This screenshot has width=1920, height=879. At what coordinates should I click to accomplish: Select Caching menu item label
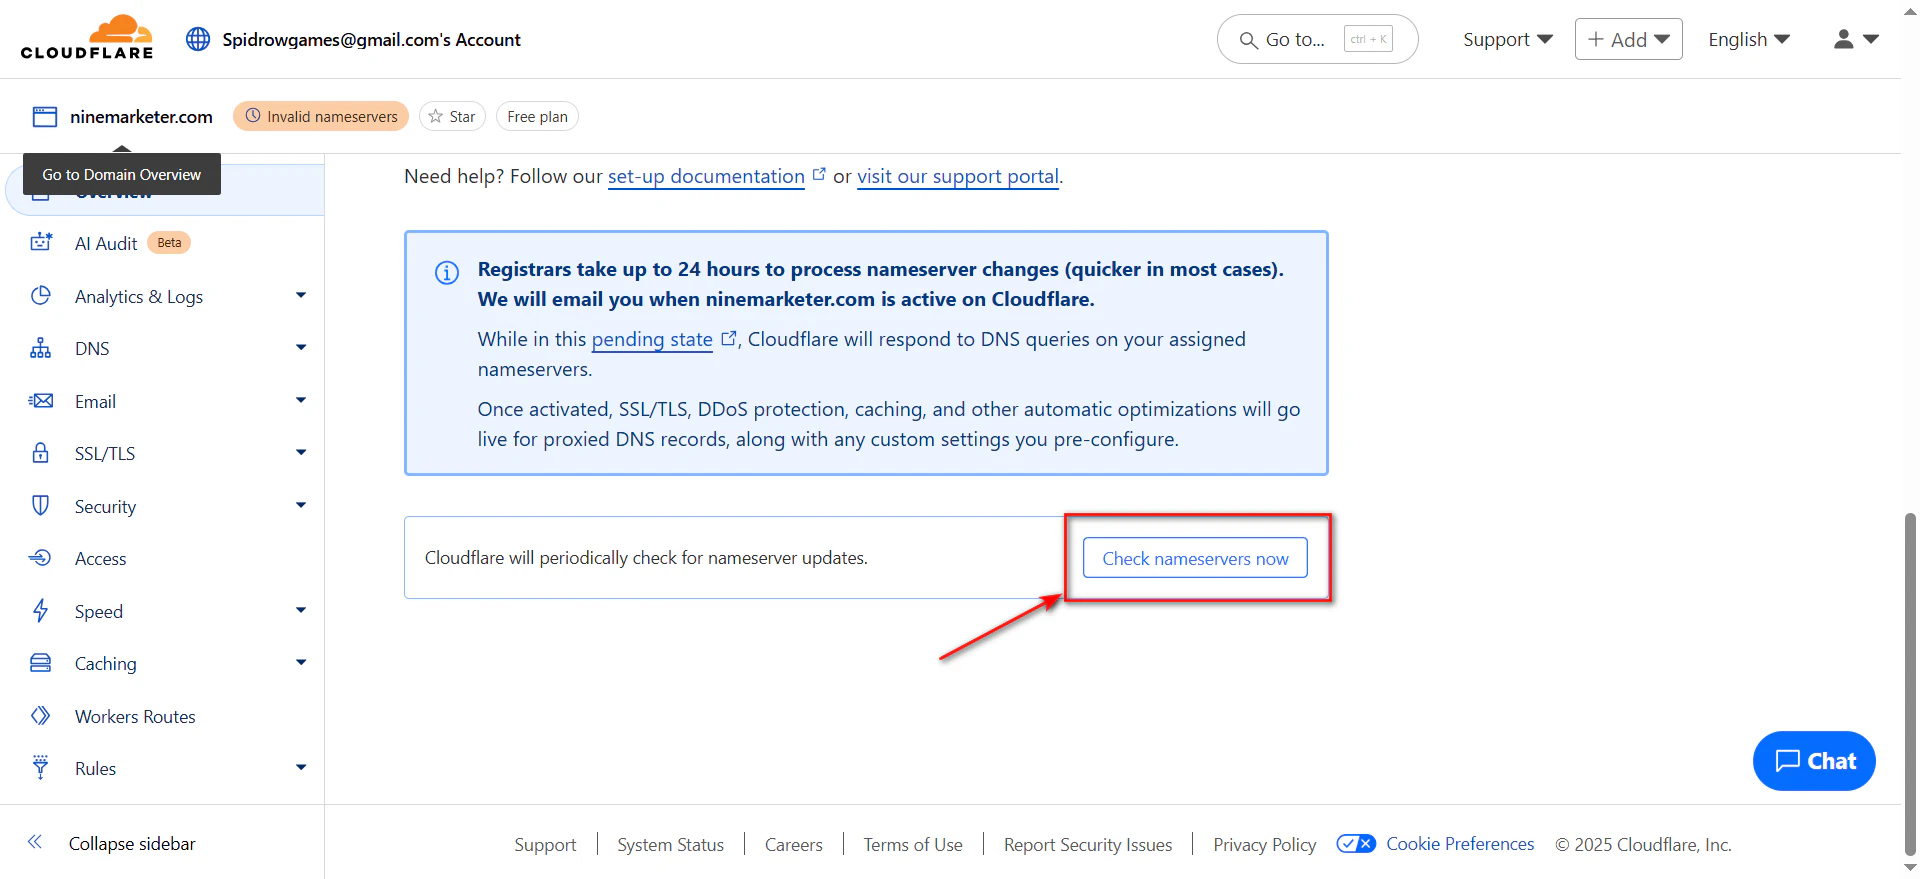click(x=105, y=663)
